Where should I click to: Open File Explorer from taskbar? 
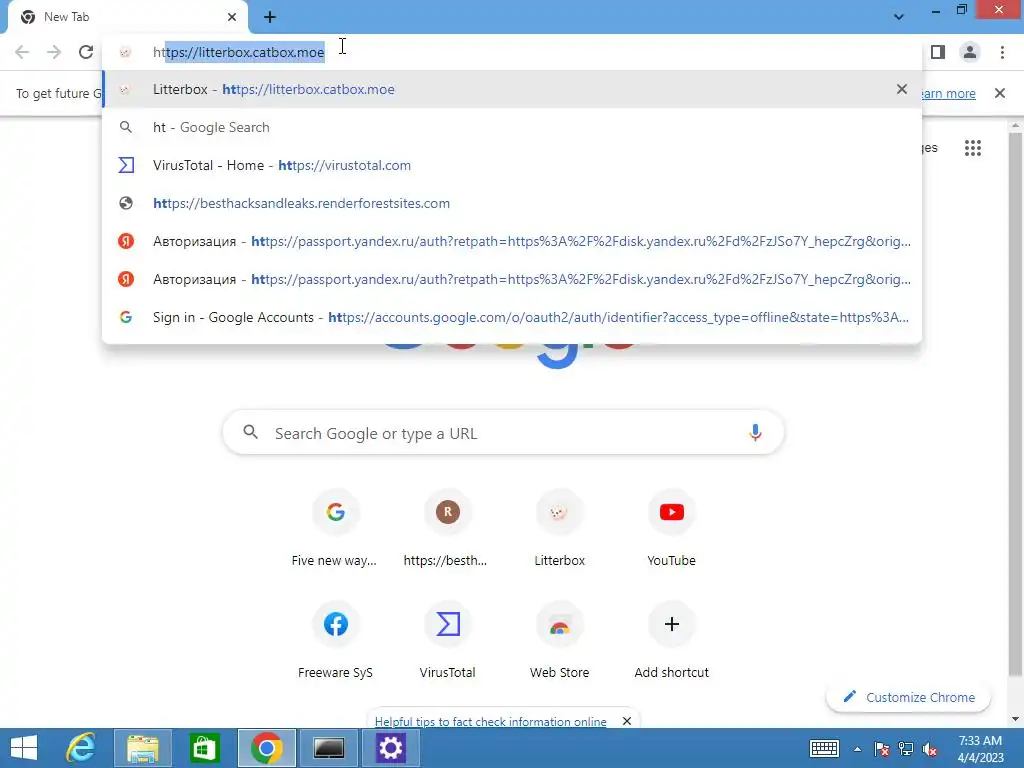142,748
